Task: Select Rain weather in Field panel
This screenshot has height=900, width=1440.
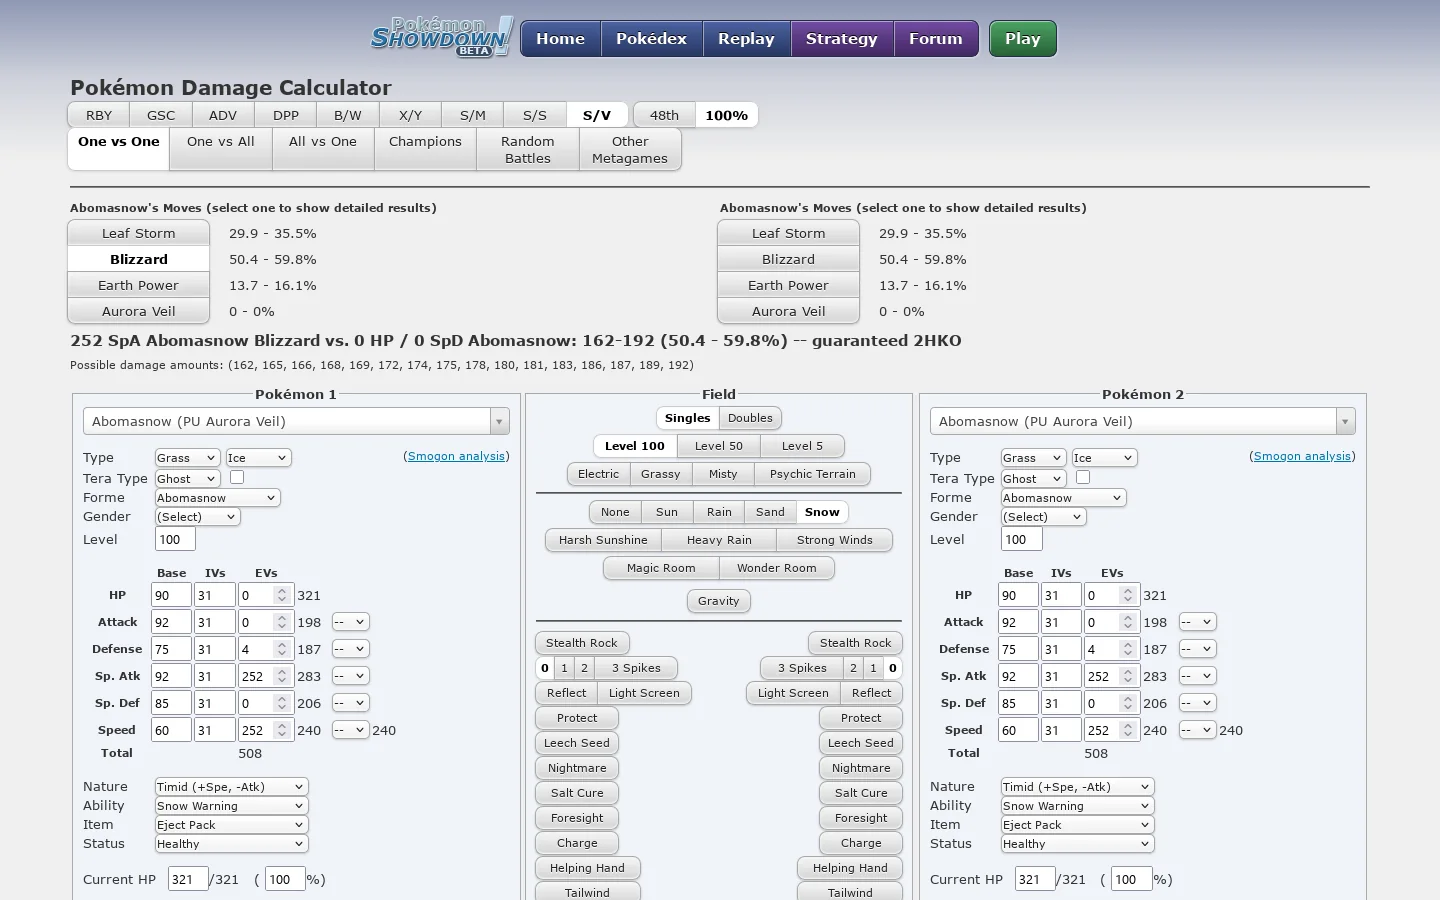Action: coord(719,512)
